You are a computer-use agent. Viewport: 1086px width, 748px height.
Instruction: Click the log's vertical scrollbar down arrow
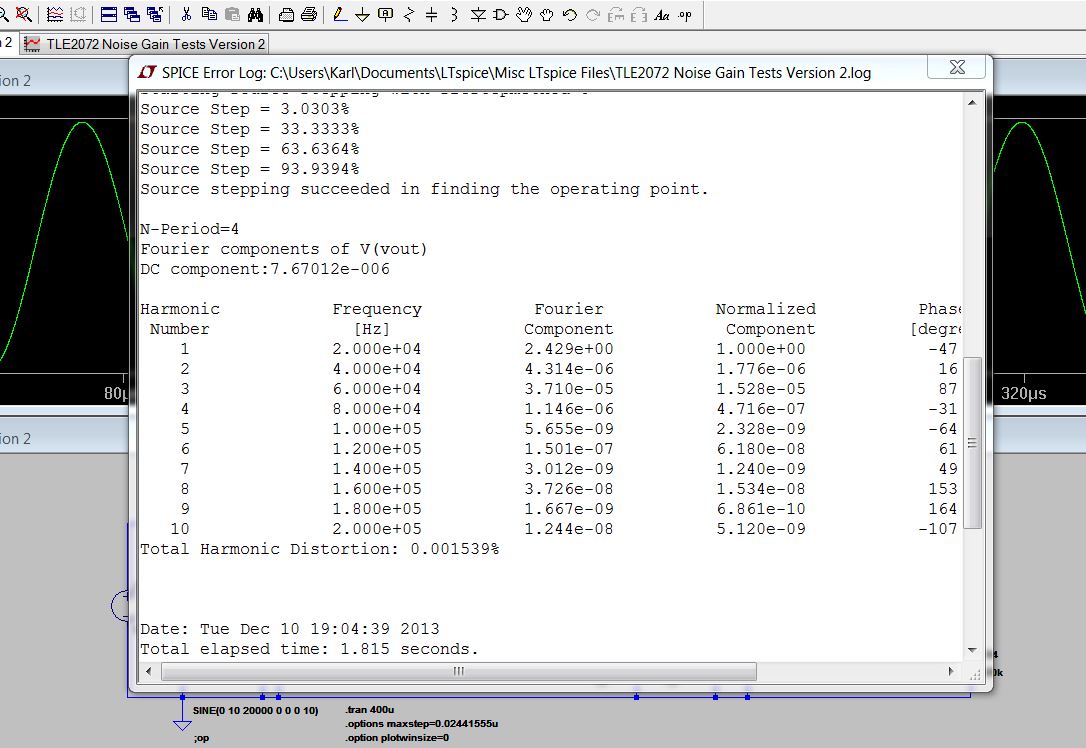coord(972,650)
